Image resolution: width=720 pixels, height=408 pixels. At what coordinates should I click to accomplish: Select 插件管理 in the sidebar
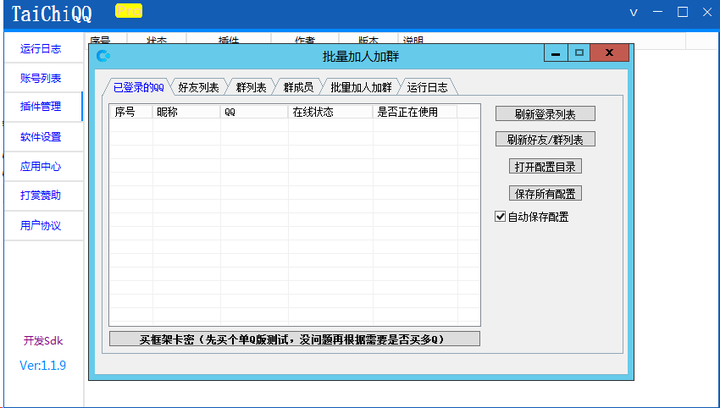pyautogui.click(x=43, y=106)
